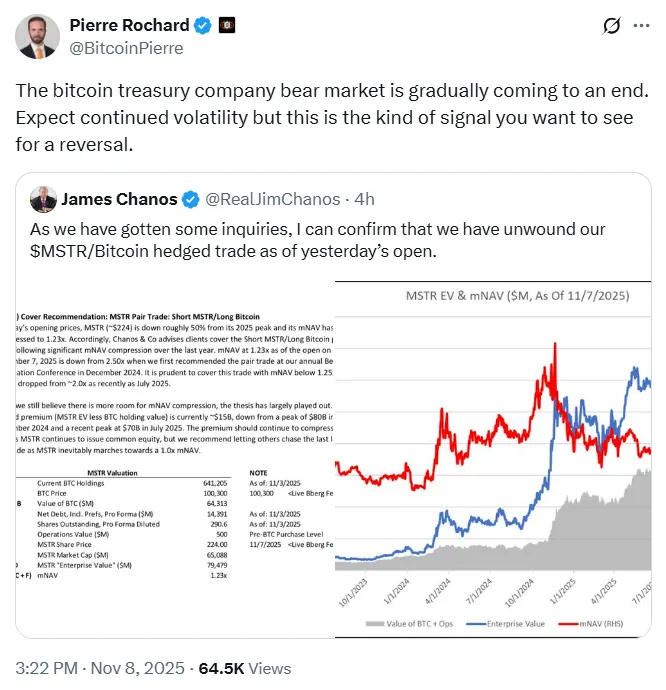Image resolution: width=666 pixels, height=690 pixels.
Task: Open the James Chanos name in quoted post
Action: point(119,200)
